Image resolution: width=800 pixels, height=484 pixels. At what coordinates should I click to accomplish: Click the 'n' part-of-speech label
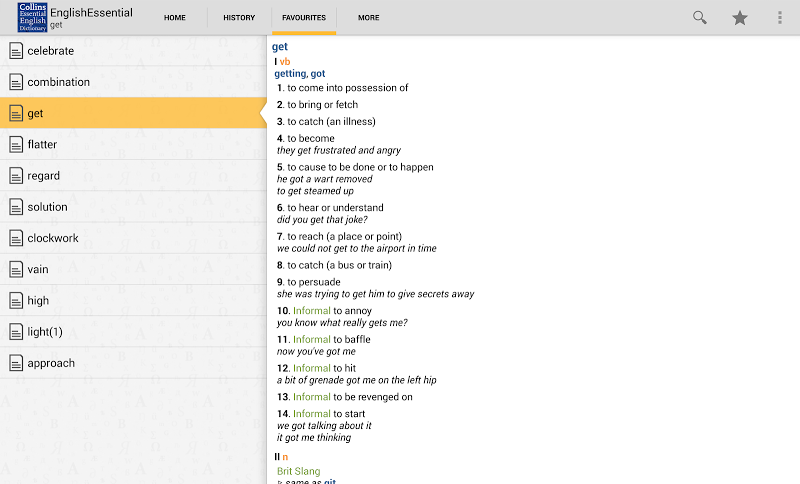[x=285, y=457]
